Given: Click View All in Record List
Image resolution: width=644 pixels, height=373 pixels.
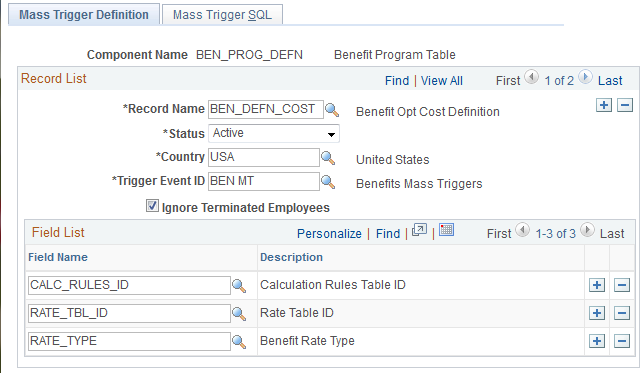Looking at the screenshot, I should pyautogui.click(x=442, y=81).
